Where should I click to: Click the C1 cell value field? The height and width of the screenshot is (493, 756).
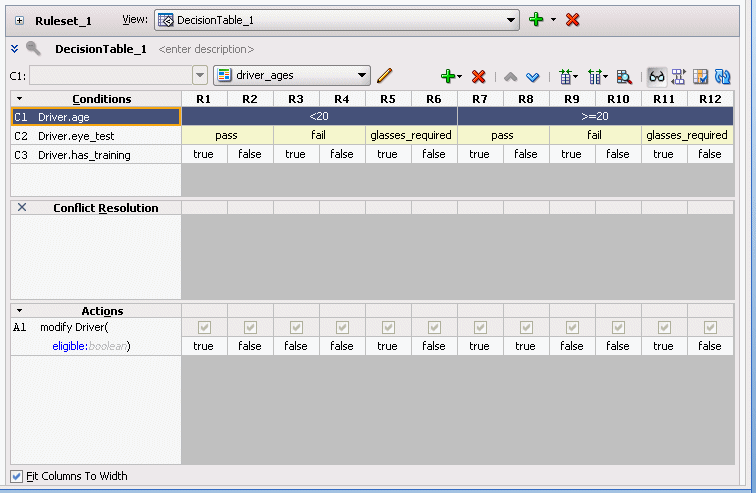point(111,76)
